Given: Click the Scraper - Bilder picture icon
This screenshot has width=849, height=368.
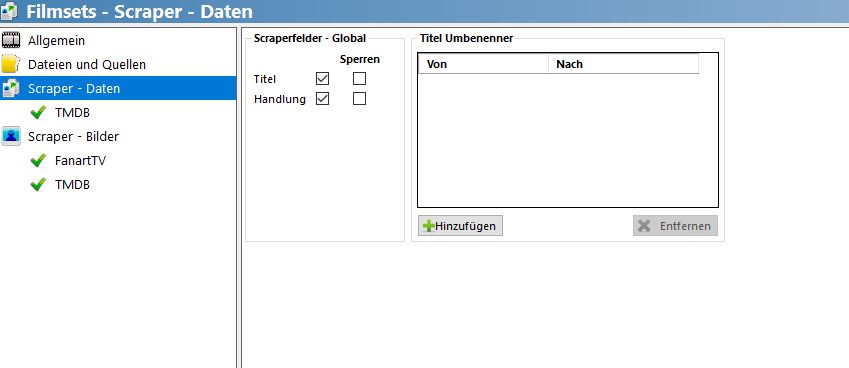Looking at the screenshot, I should click(11, 136).
